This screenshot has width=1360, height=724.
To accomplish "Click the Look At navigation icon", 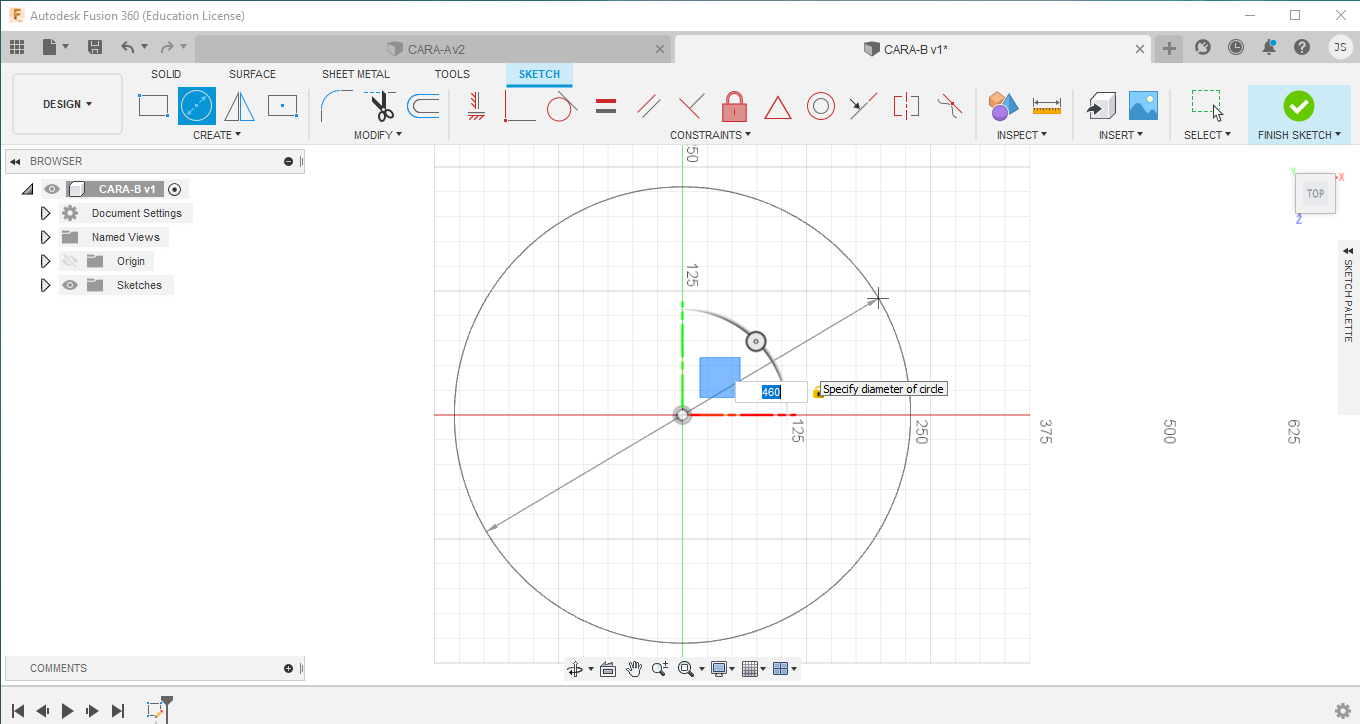I will (x=607, y=669).
